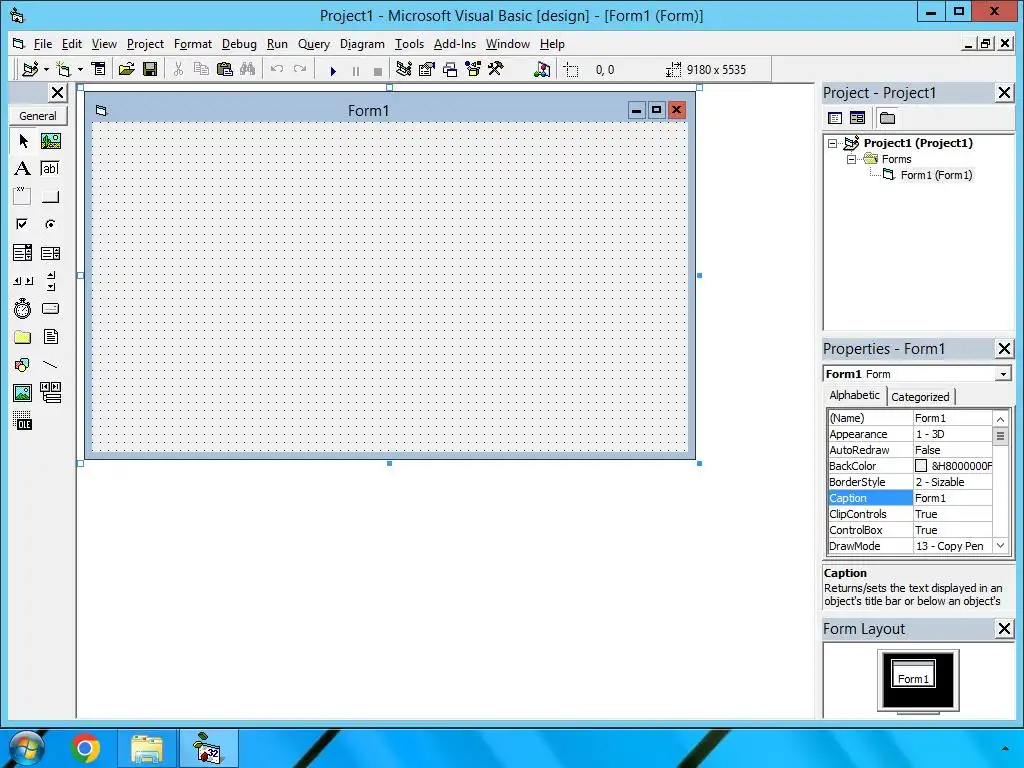Select the OLE control tool

point(23,421)
